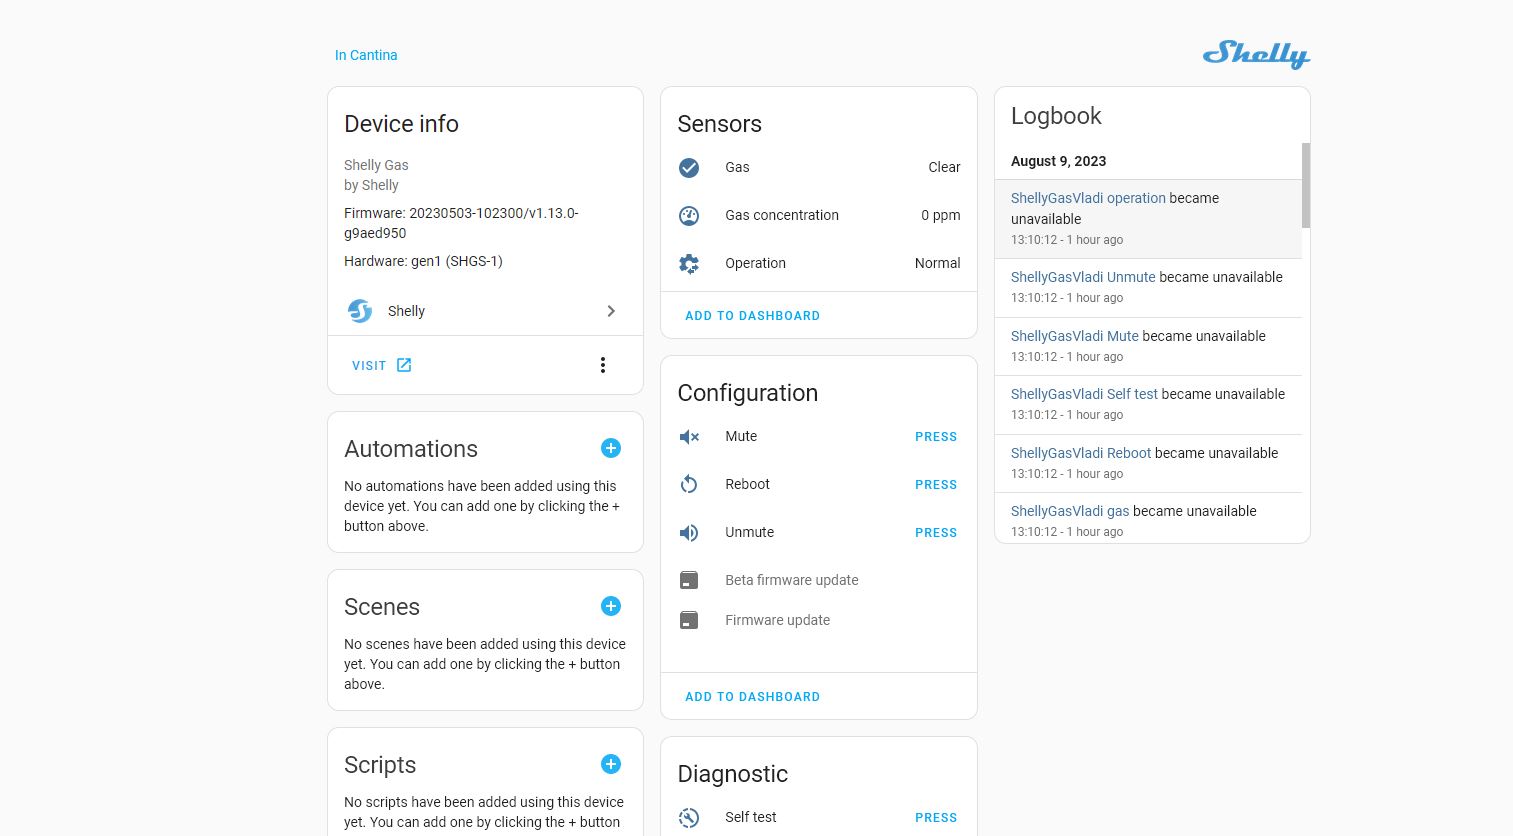Add a new scene with plus button
The height and width of the screenshot is (836, 1513).
[x=610, y=606]
